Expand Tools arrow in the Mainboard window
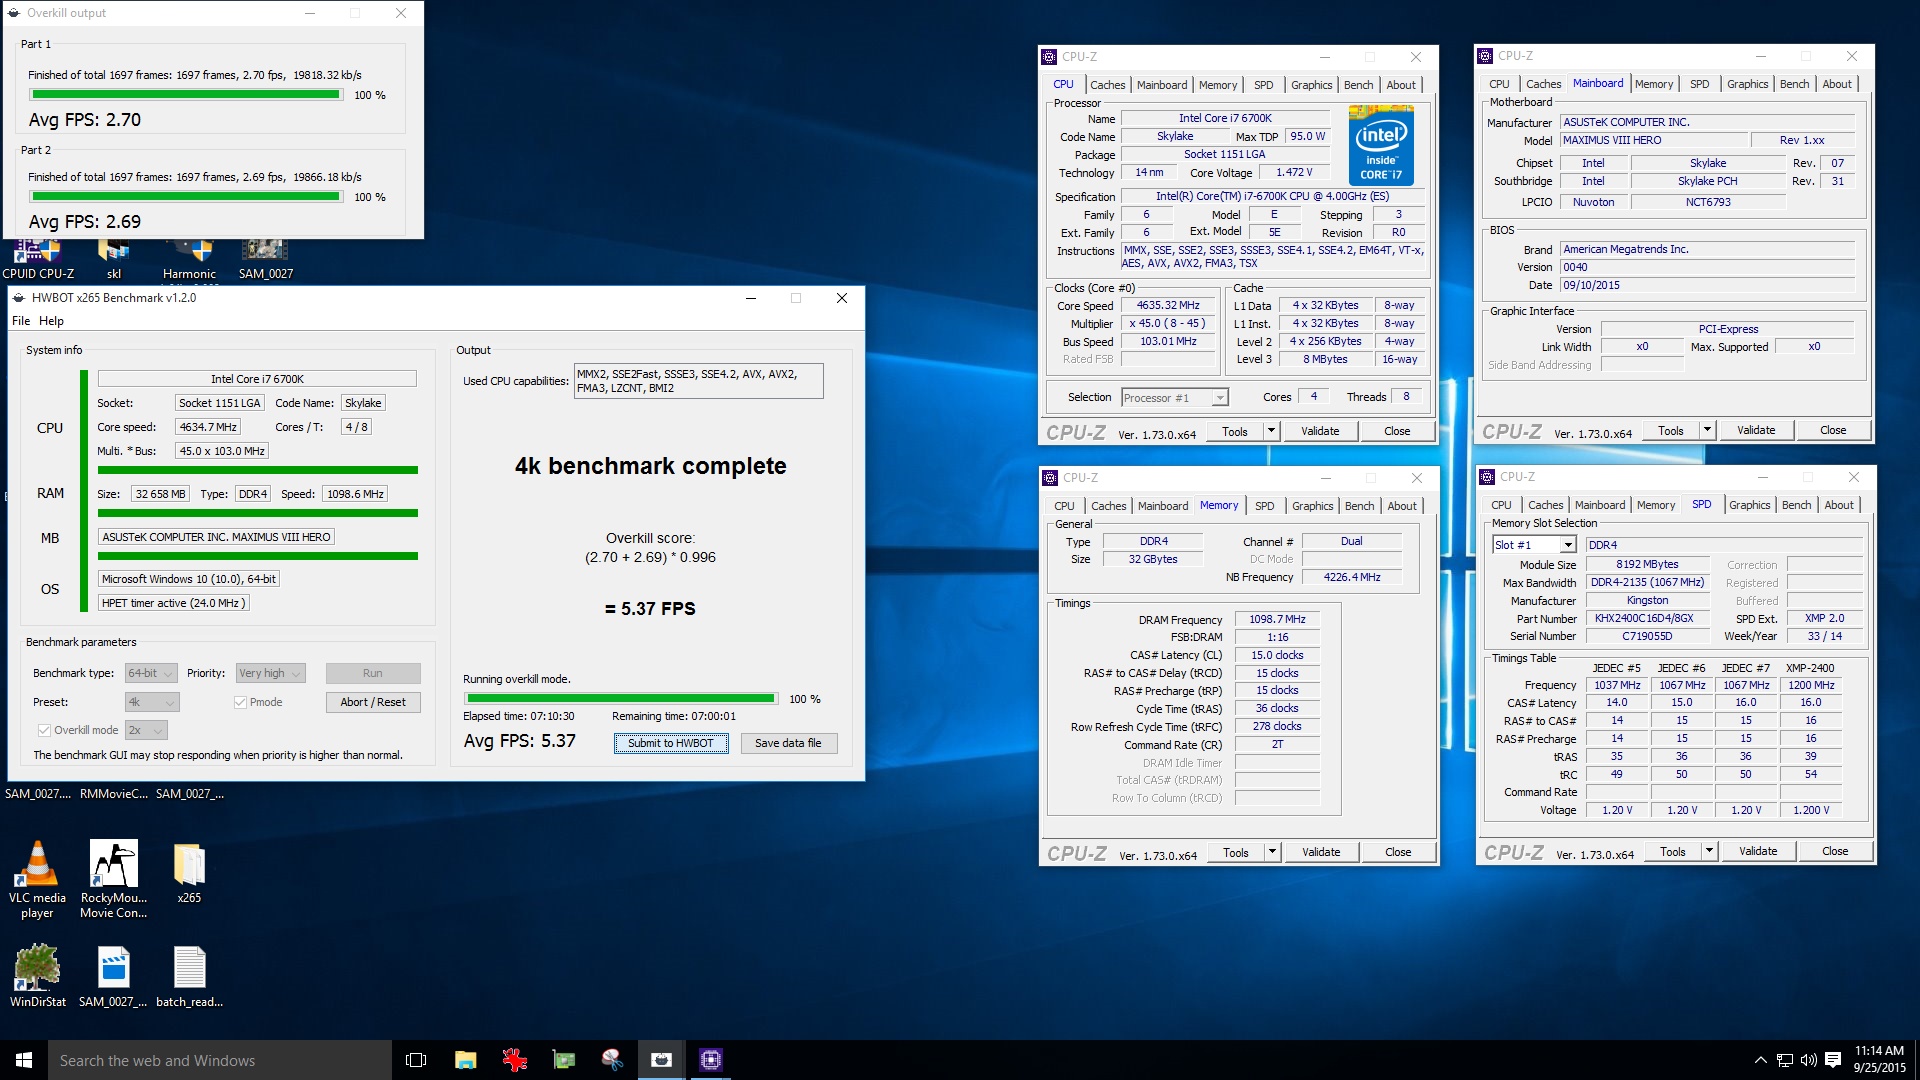The width and height of the screenshot is (1920, 1080). [x=1707, y=430]
